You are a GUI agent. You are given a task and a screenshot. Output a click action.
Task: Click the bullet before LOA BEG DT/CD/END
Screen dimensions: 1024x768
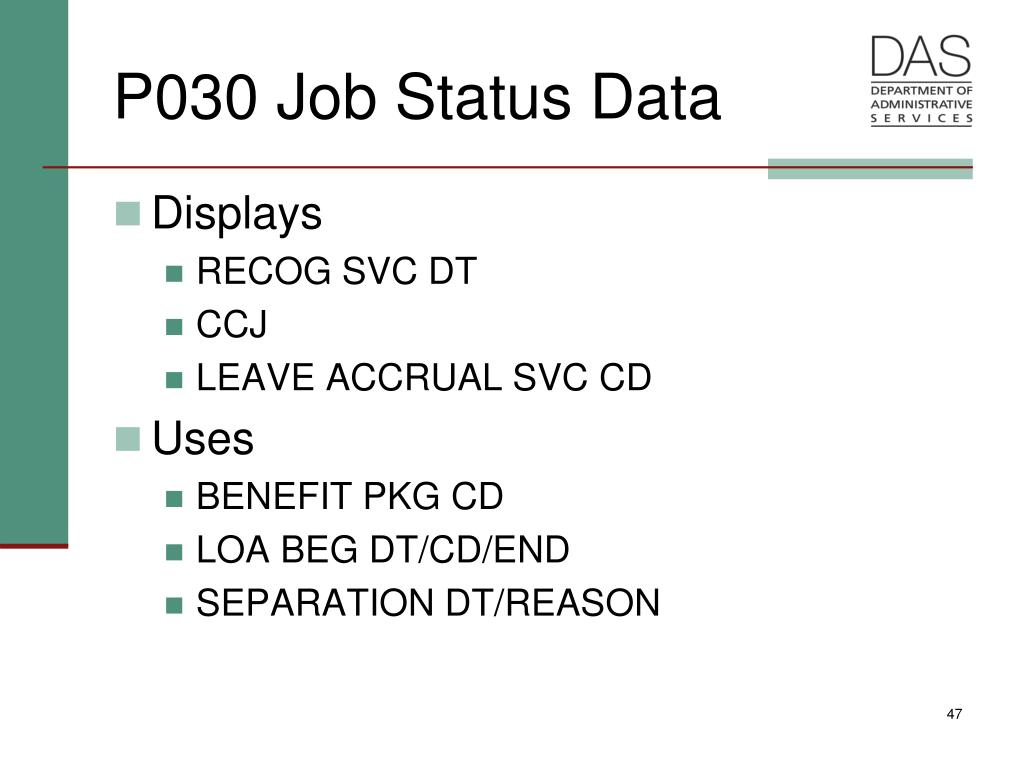174,552
